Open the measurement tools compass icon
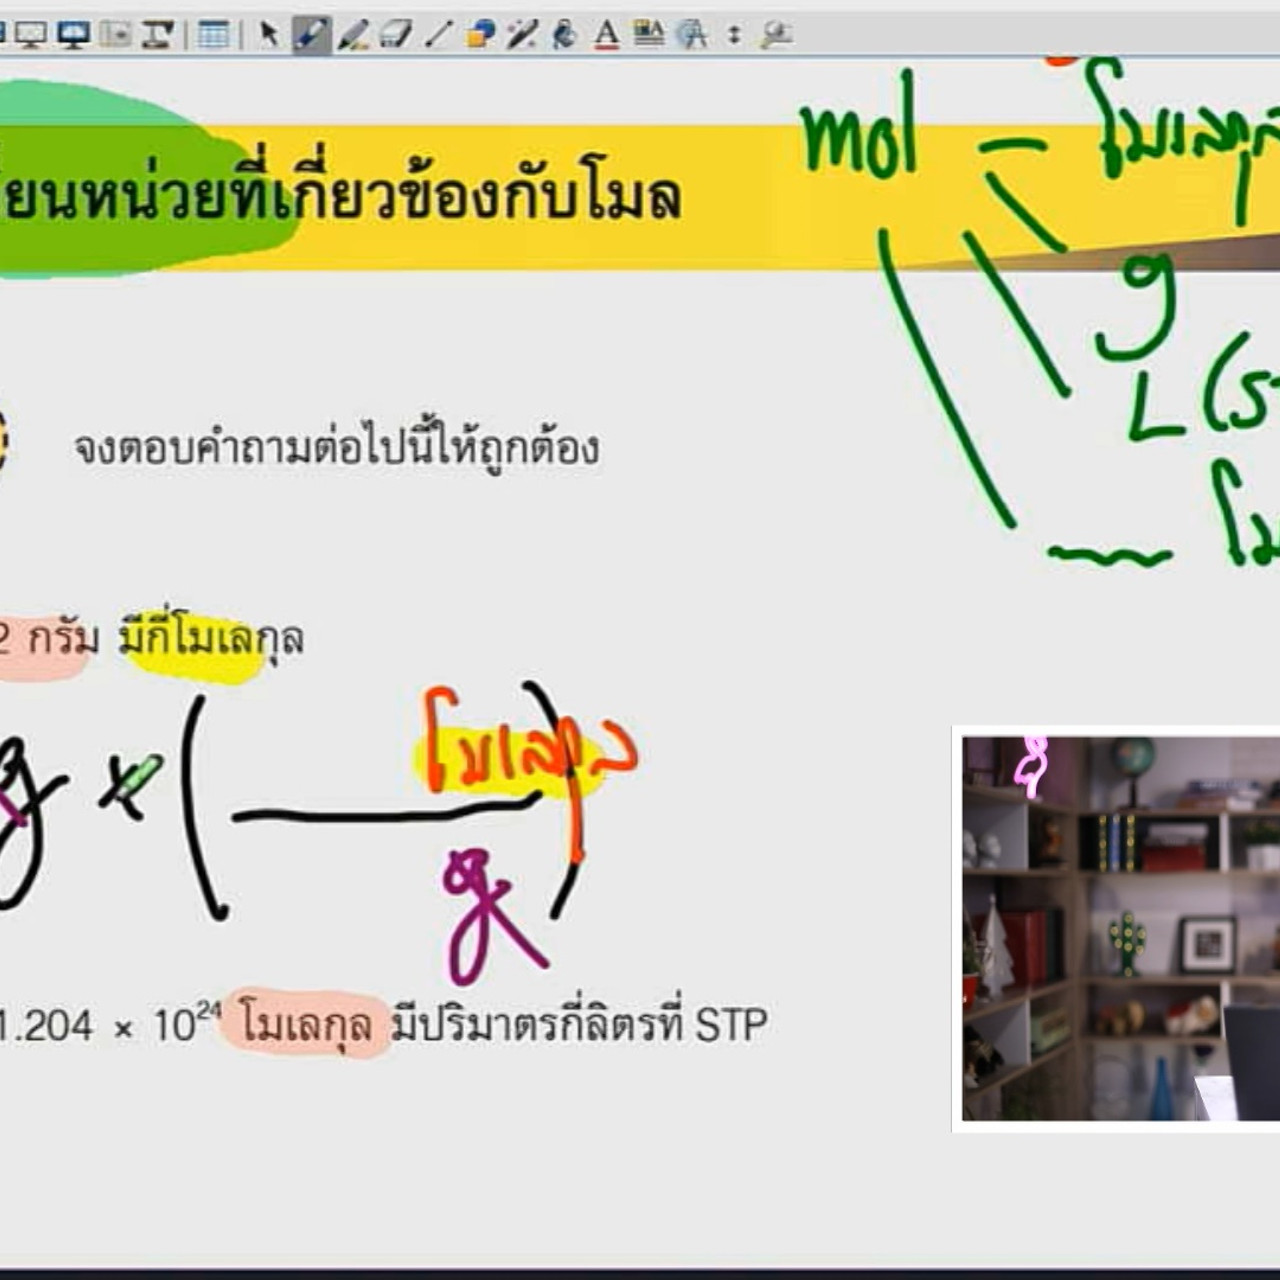 tap(691, 35)
